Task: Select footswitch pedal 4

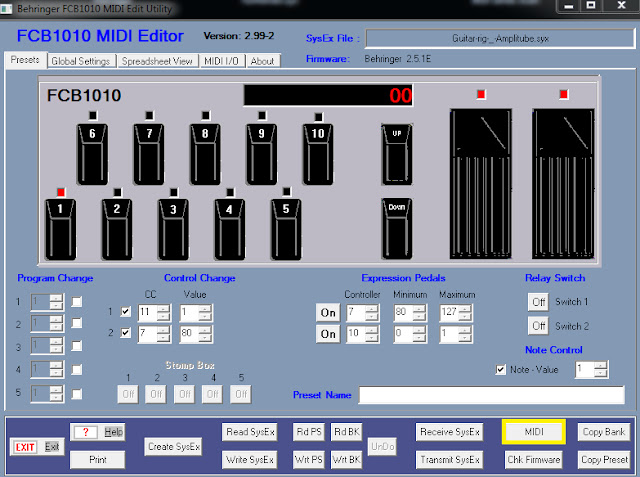Action: point(230,229)
